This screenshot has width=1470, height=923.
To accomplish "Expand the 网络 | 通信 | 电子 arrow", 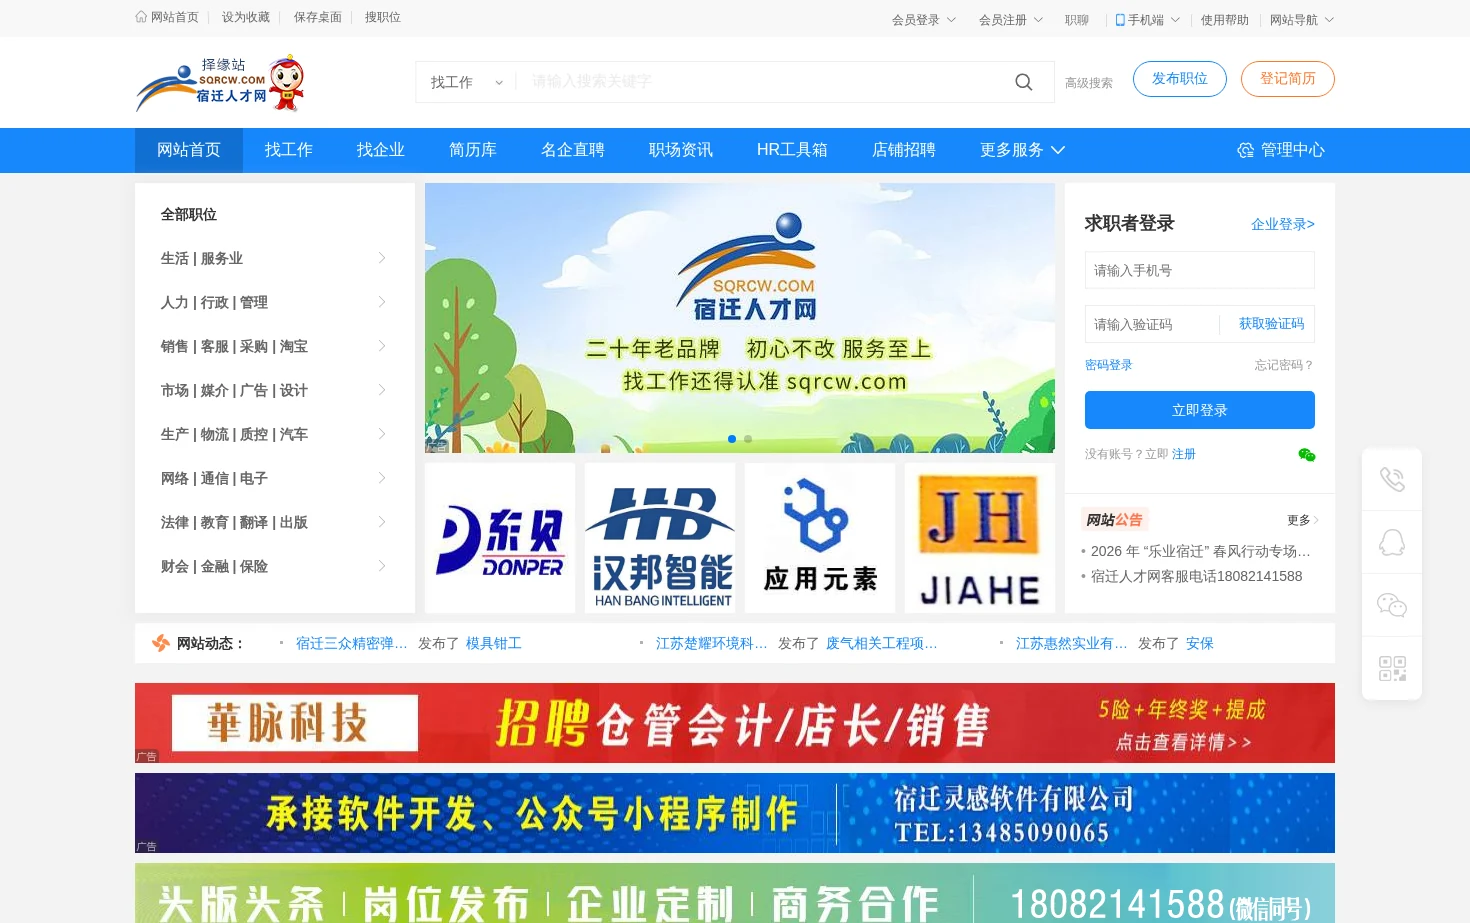I will pyautogui.click(x=382, y=478).
